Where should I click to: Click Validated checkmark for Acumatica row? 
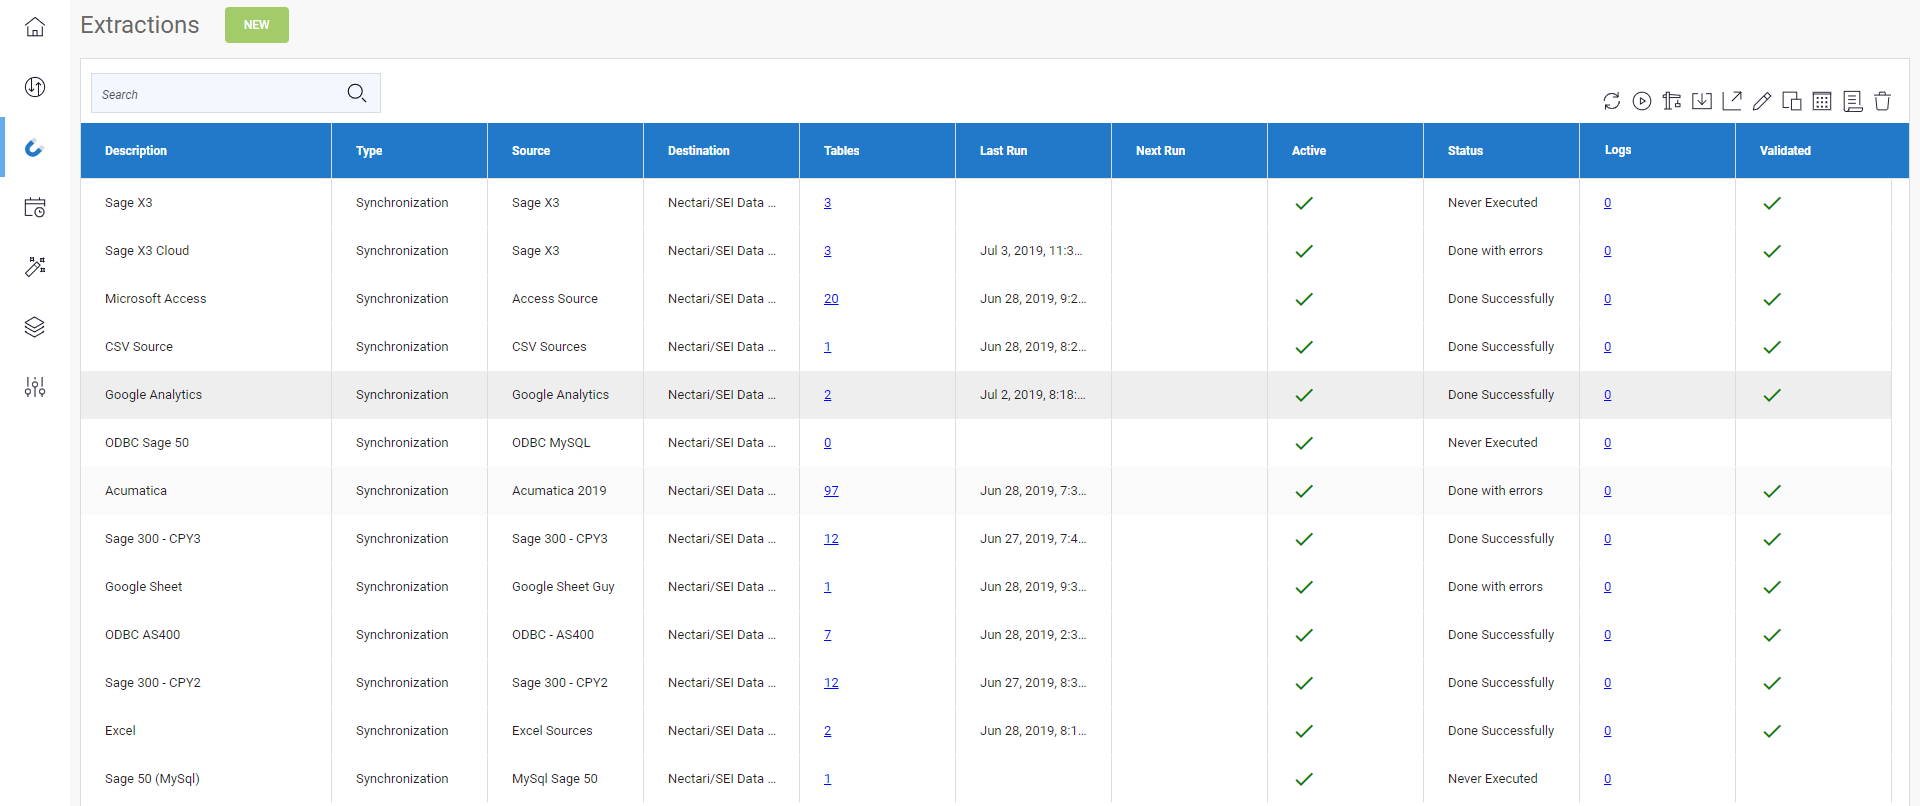(1772, 491)
